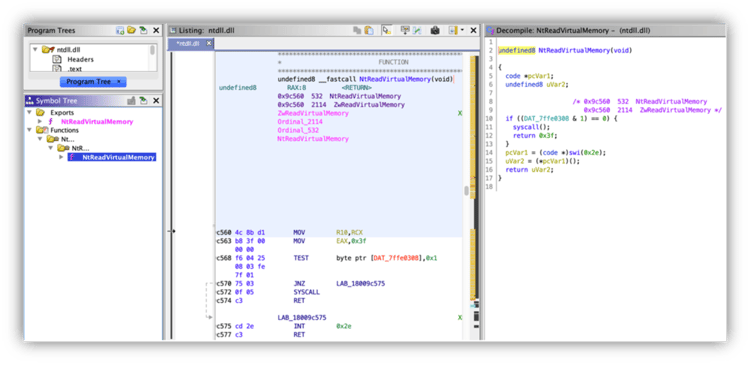Image resolution: width=750 pixels, height=365 pixels.
Task: Select pink NtReadVirtualMemory under Exports
Action: (97, 122)
